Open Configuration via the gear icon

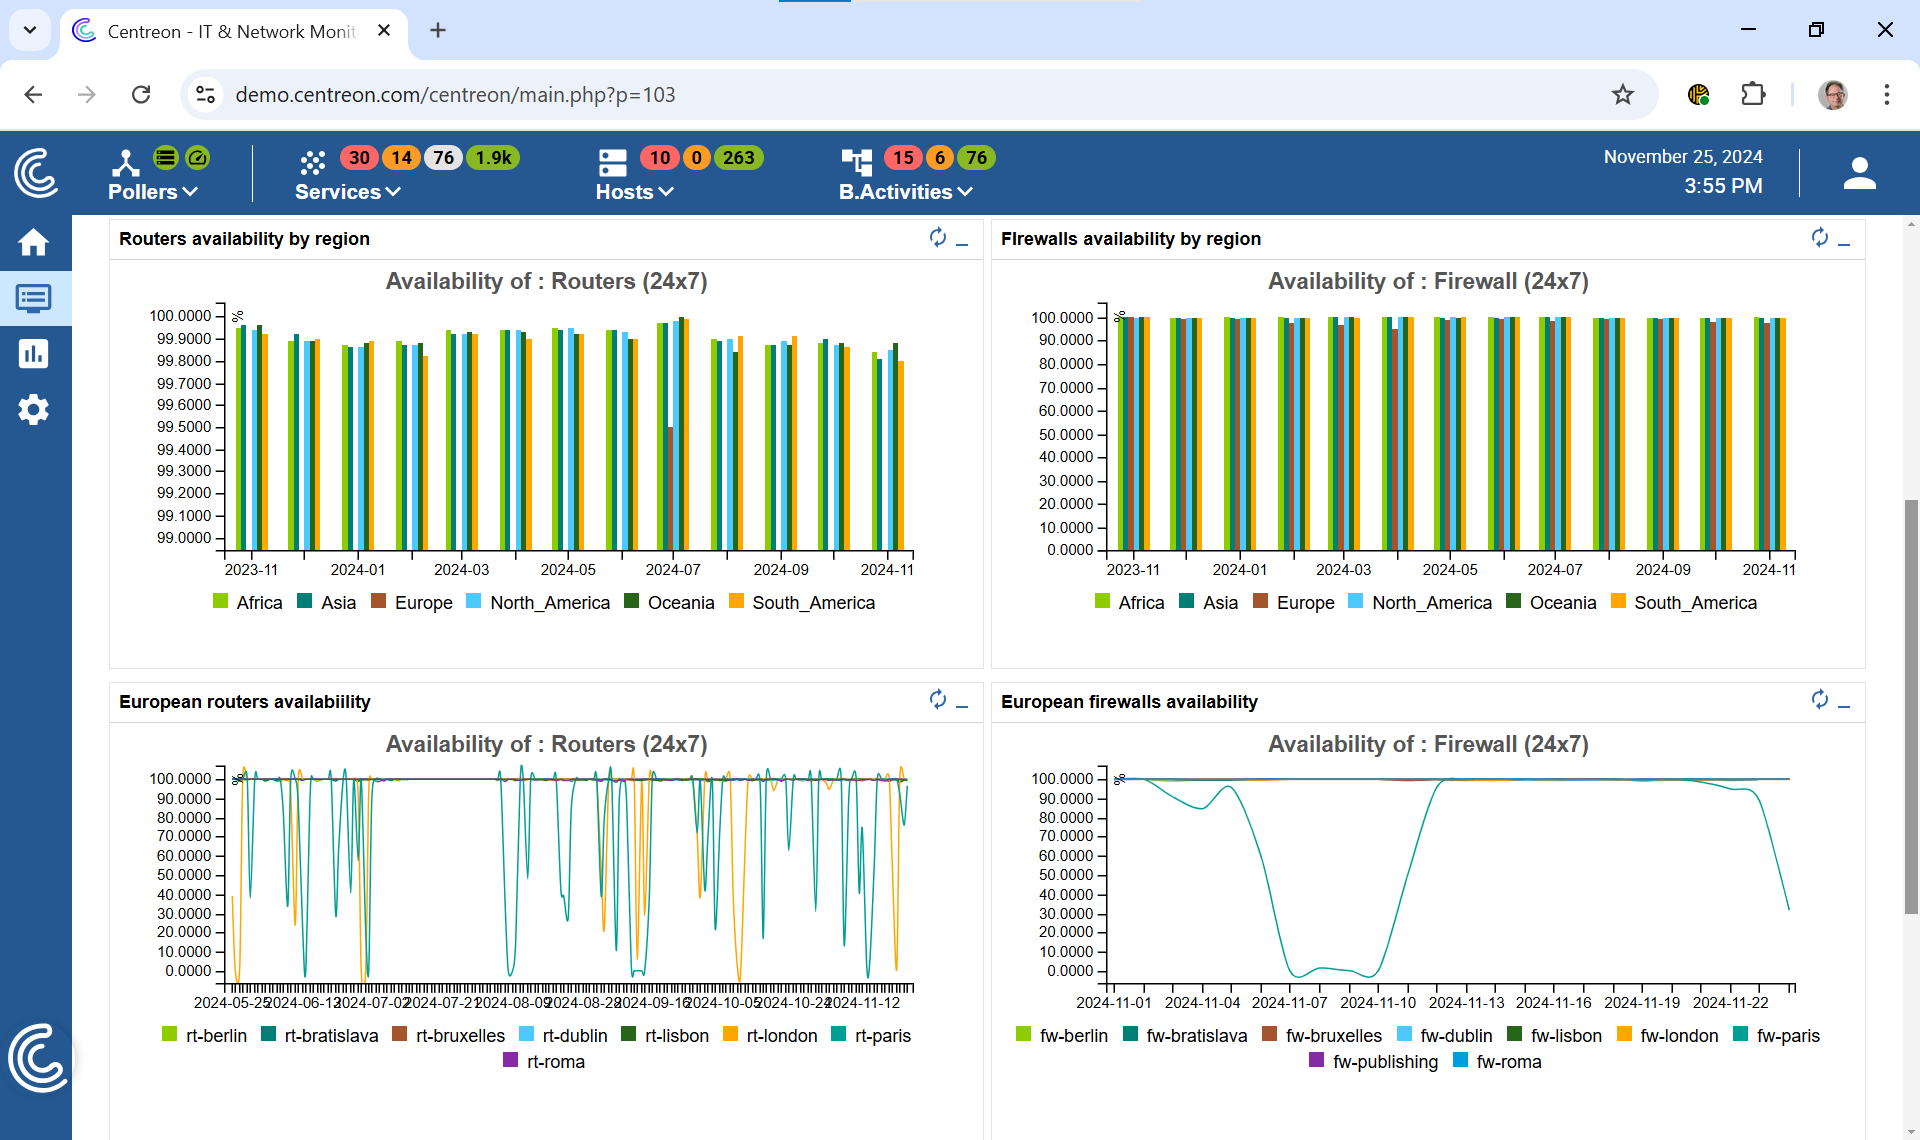pyautogui.click(x=34, y=409)
